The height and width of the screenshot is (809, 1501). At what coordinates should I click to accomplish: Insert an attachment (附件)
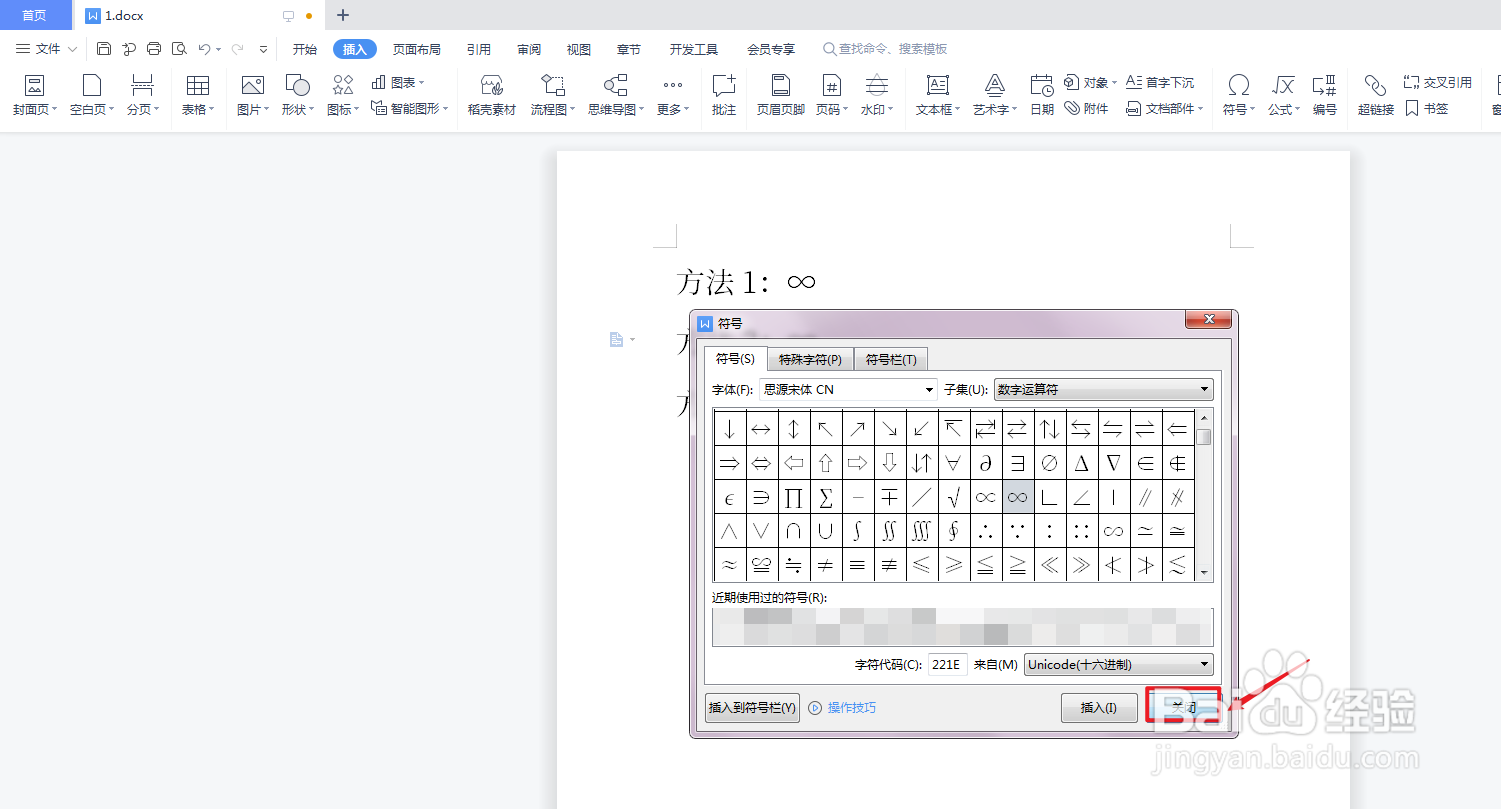click(x=1086, y=108)
